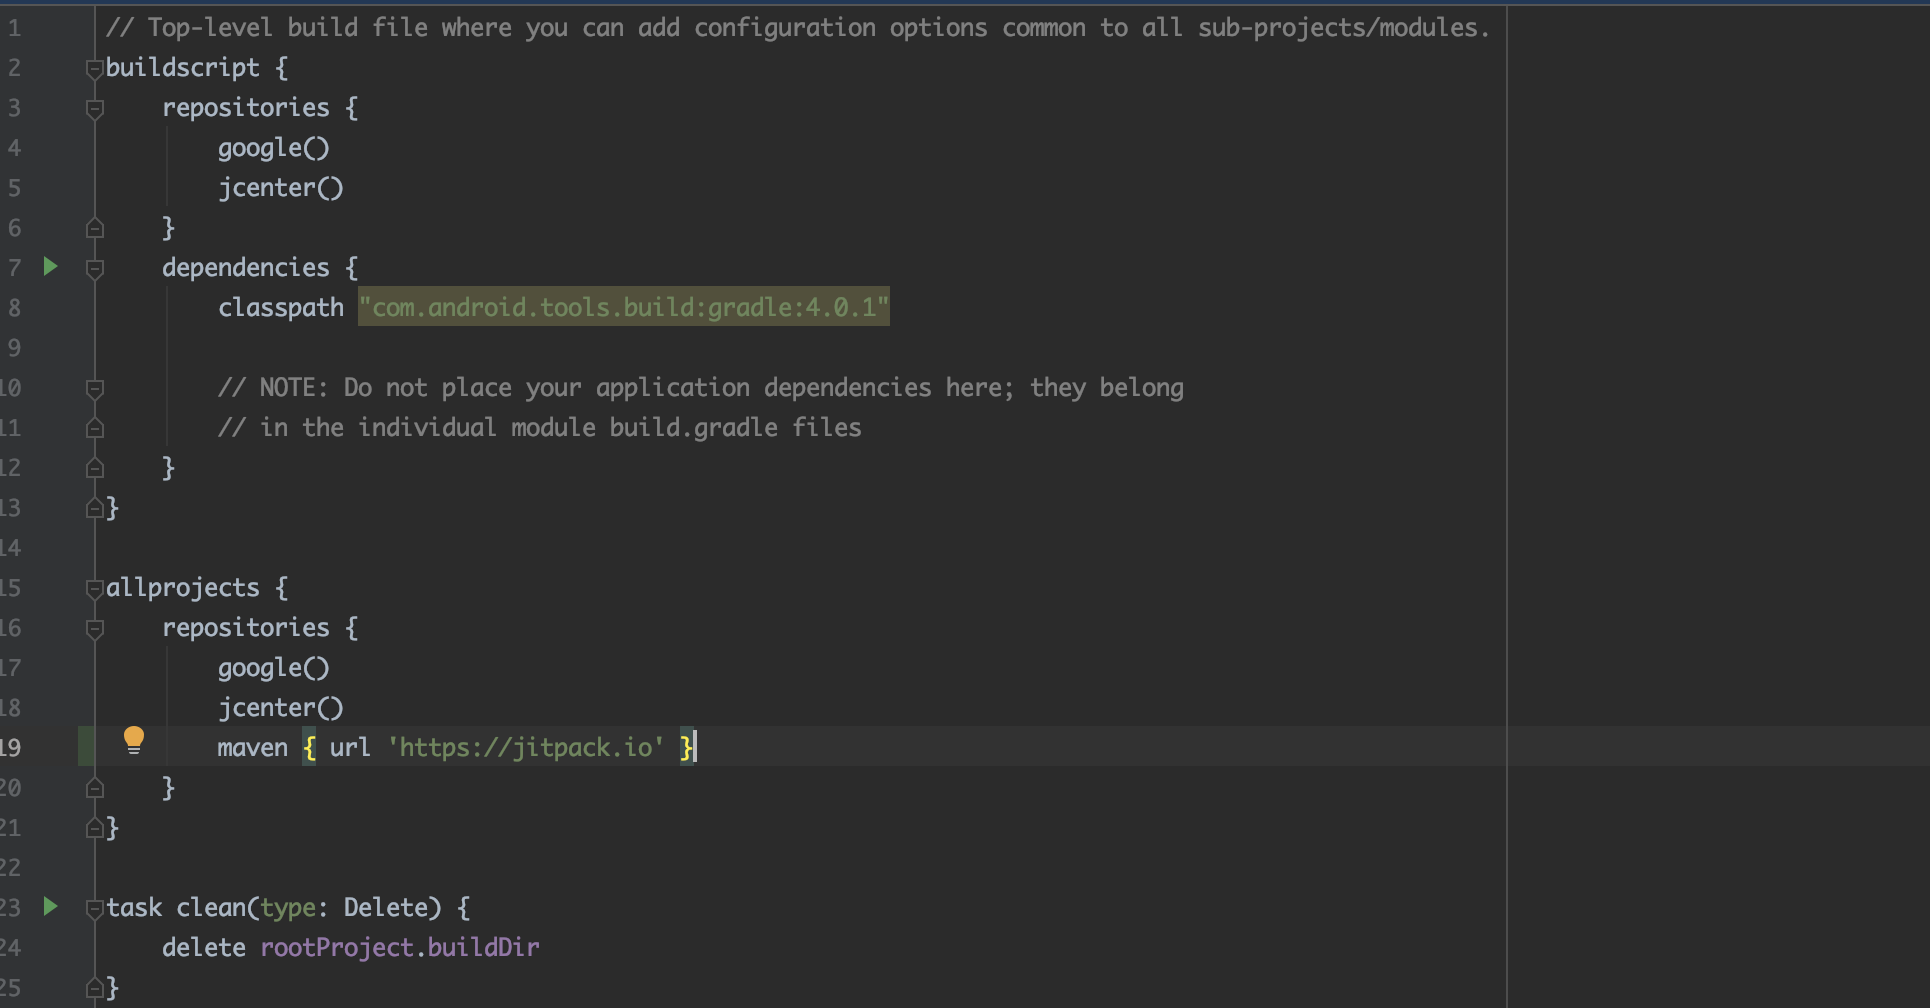This screenshot has width=1930, height=1008.
Task: Click the word 'buildscript' on line 2
Action: pyautogui.click(x=183, y=67)
